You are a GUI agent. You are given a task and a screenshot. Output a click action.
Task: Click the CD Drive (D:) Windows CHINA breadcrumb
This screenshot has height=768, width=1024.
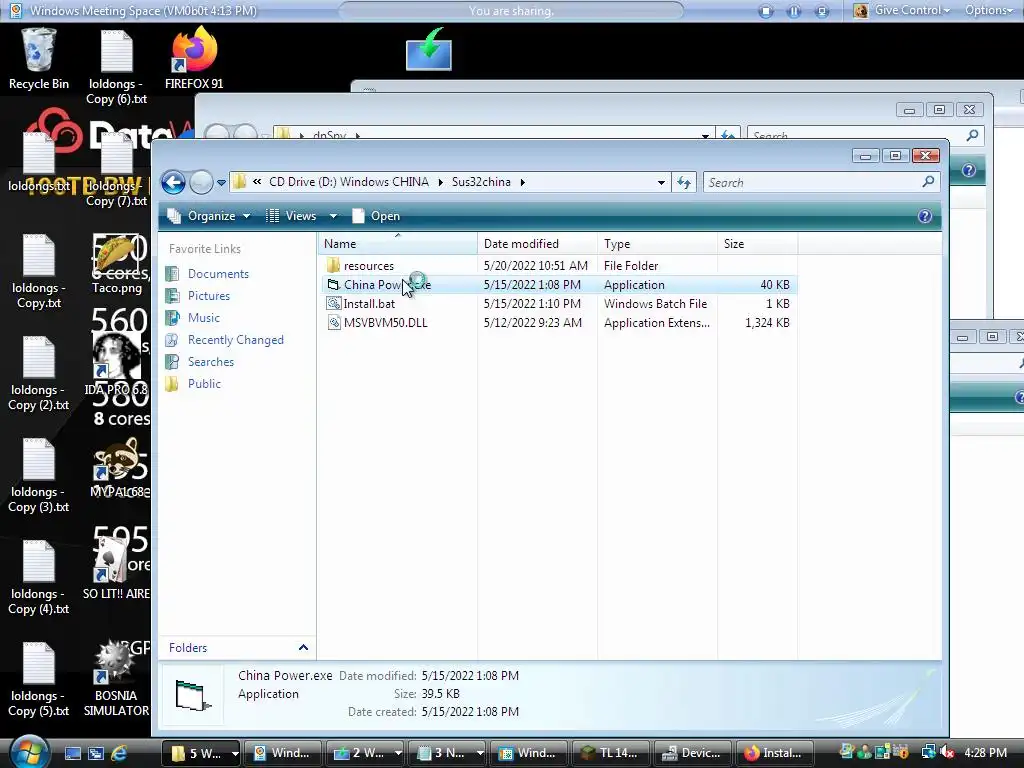coord(349,182)
